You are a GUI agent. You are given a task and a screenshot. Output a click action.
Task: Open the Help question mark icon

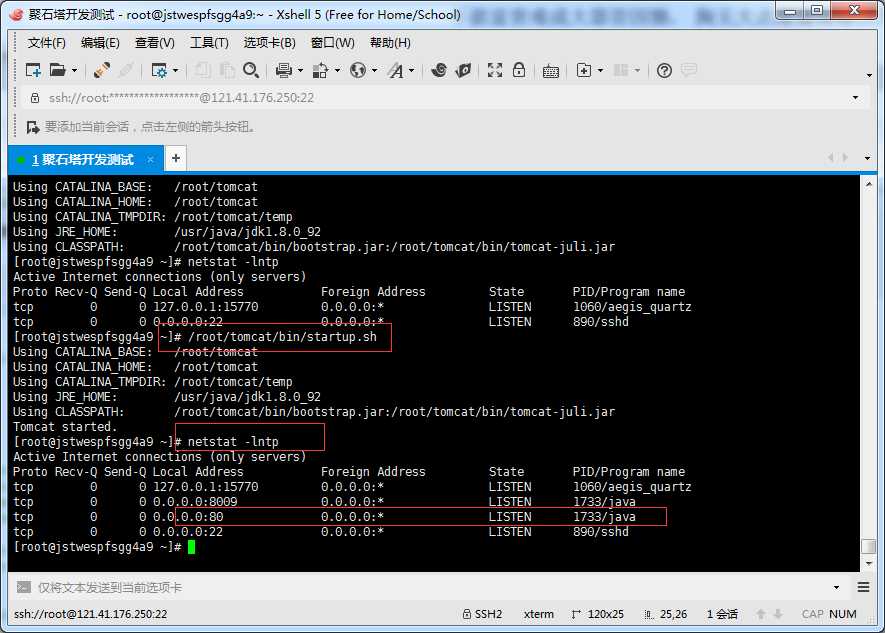[664, 71]
